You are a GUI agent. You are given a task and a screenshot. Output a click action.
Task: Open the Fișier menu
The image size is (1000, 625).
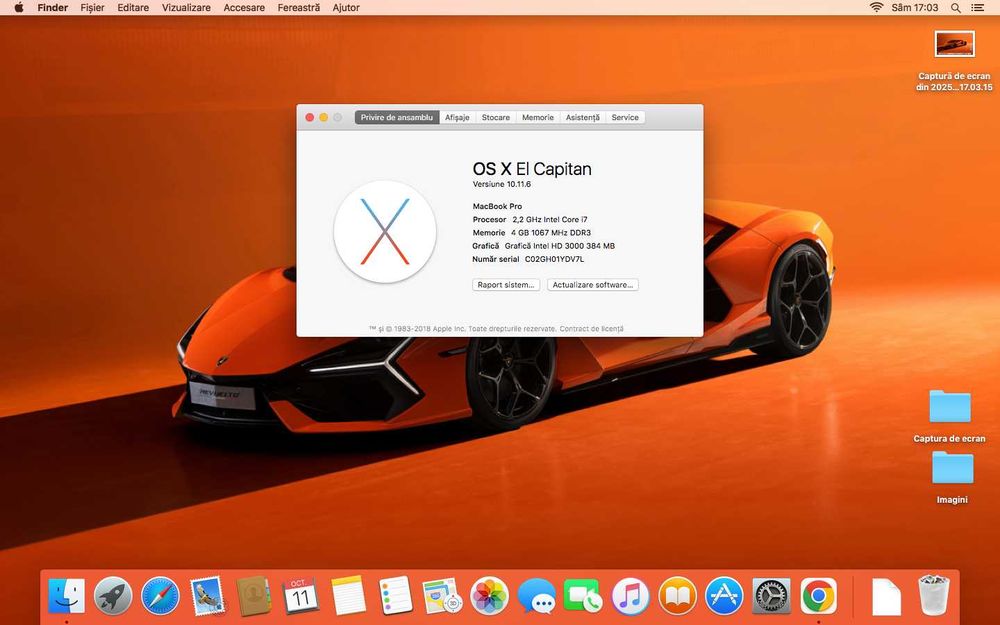92,8
